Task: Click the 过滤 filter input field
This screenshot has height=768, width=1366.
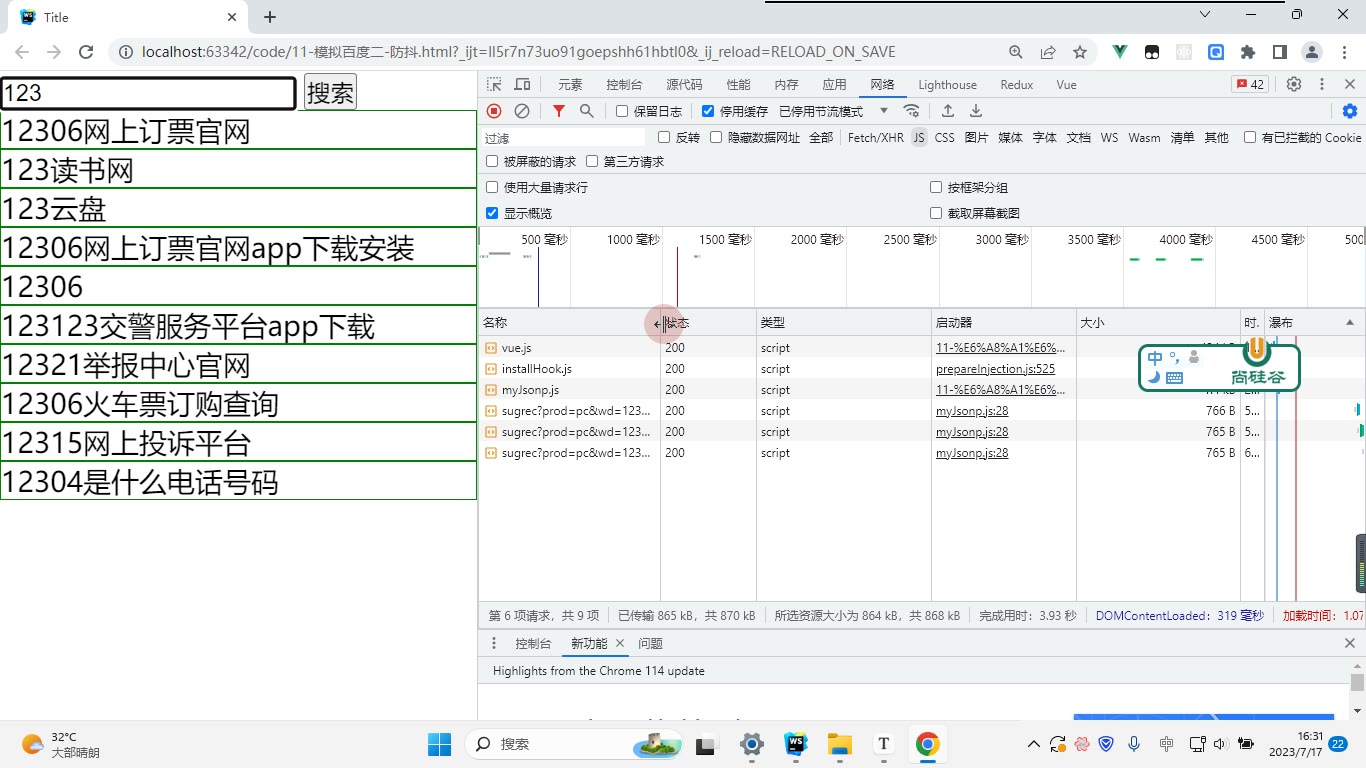Action: pos(564,138)
